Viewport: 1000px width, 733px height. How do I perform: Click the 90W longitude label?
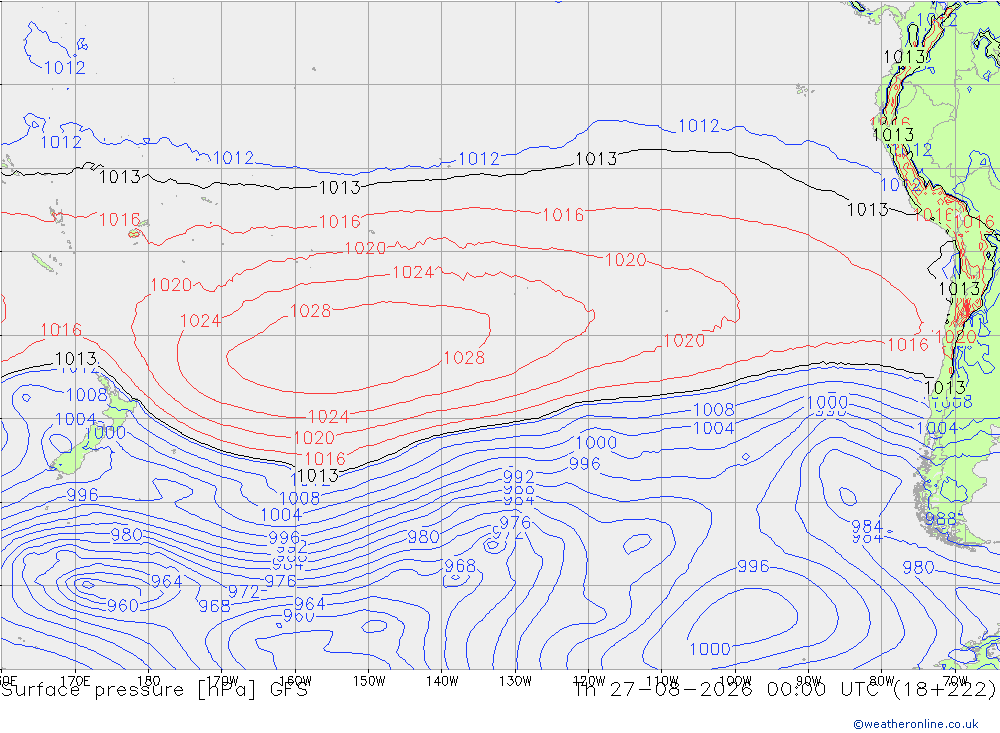click(809, 681)
